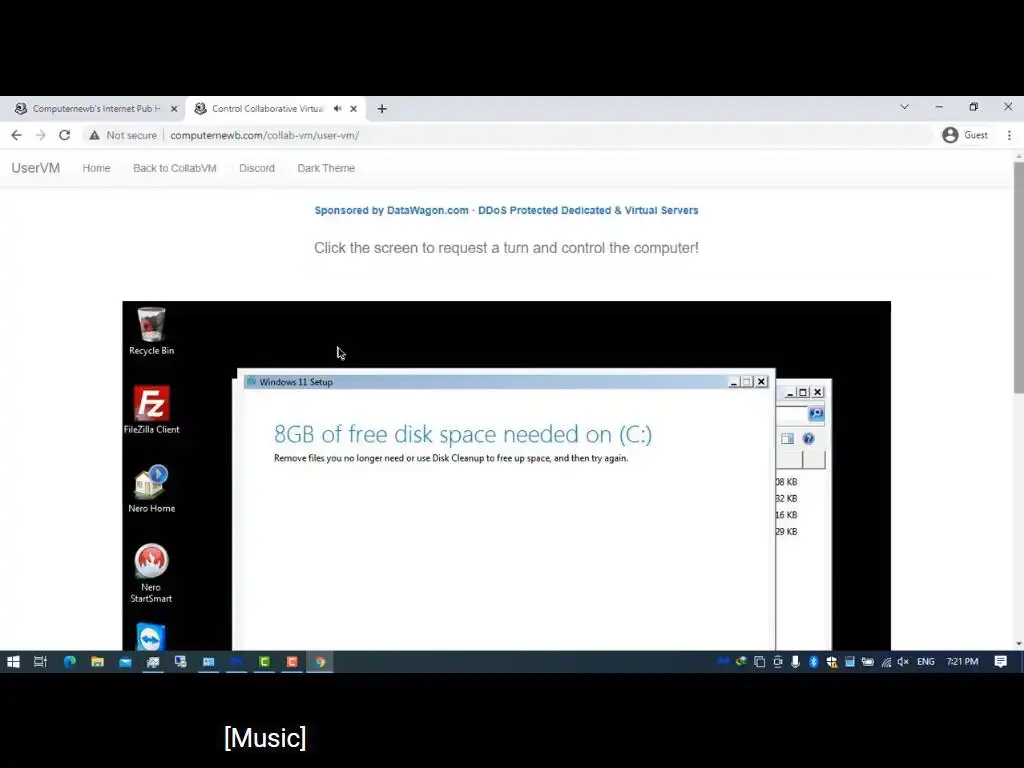Launch FileZilla Client desktop icon

(x=151, y=409)
